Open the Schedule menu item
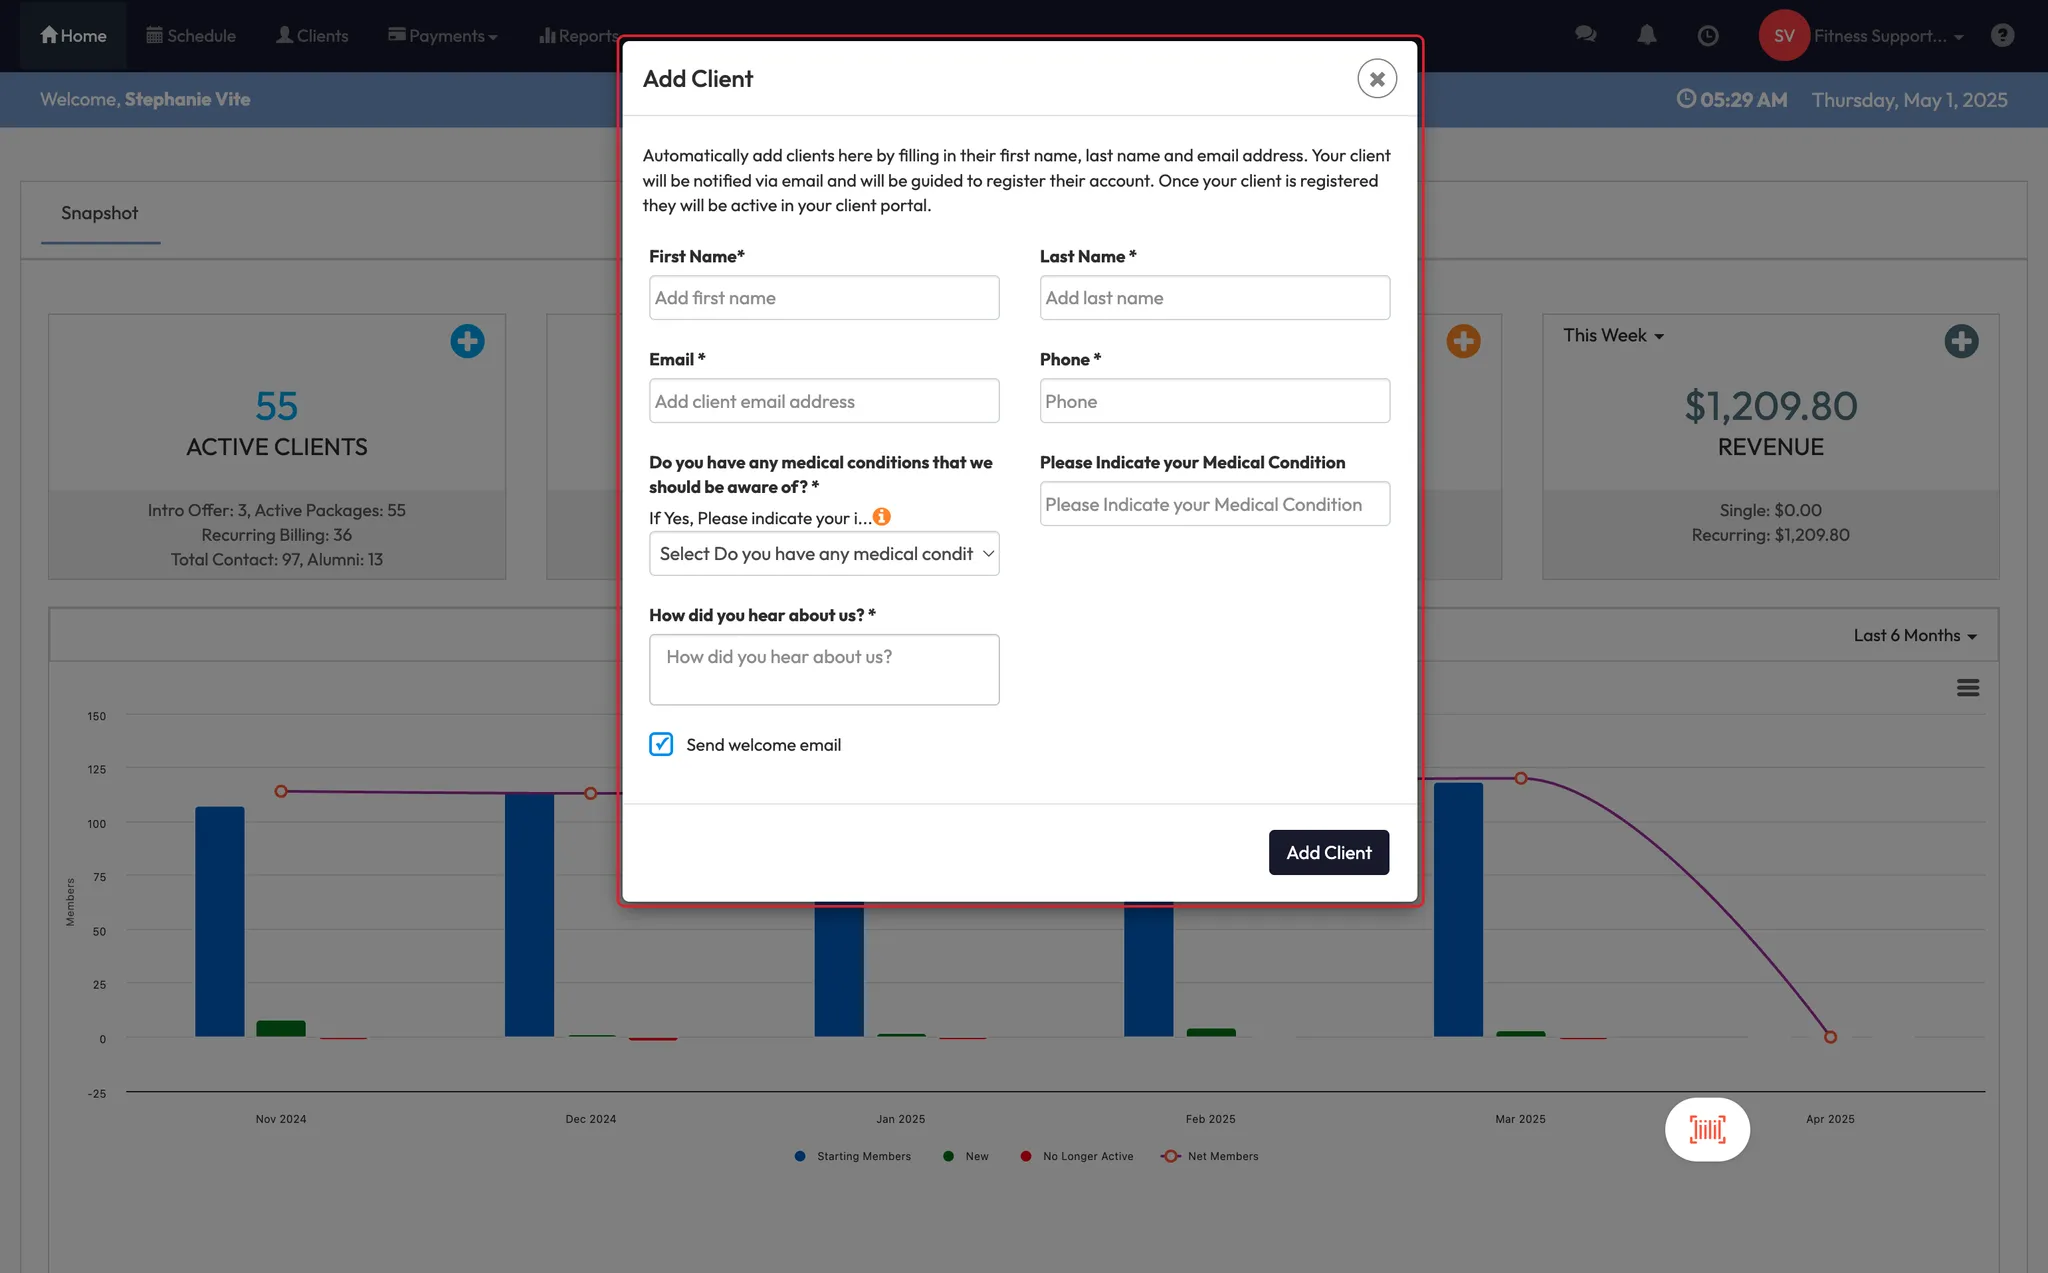The image size is (2048, 1273). tap(191, 36)
